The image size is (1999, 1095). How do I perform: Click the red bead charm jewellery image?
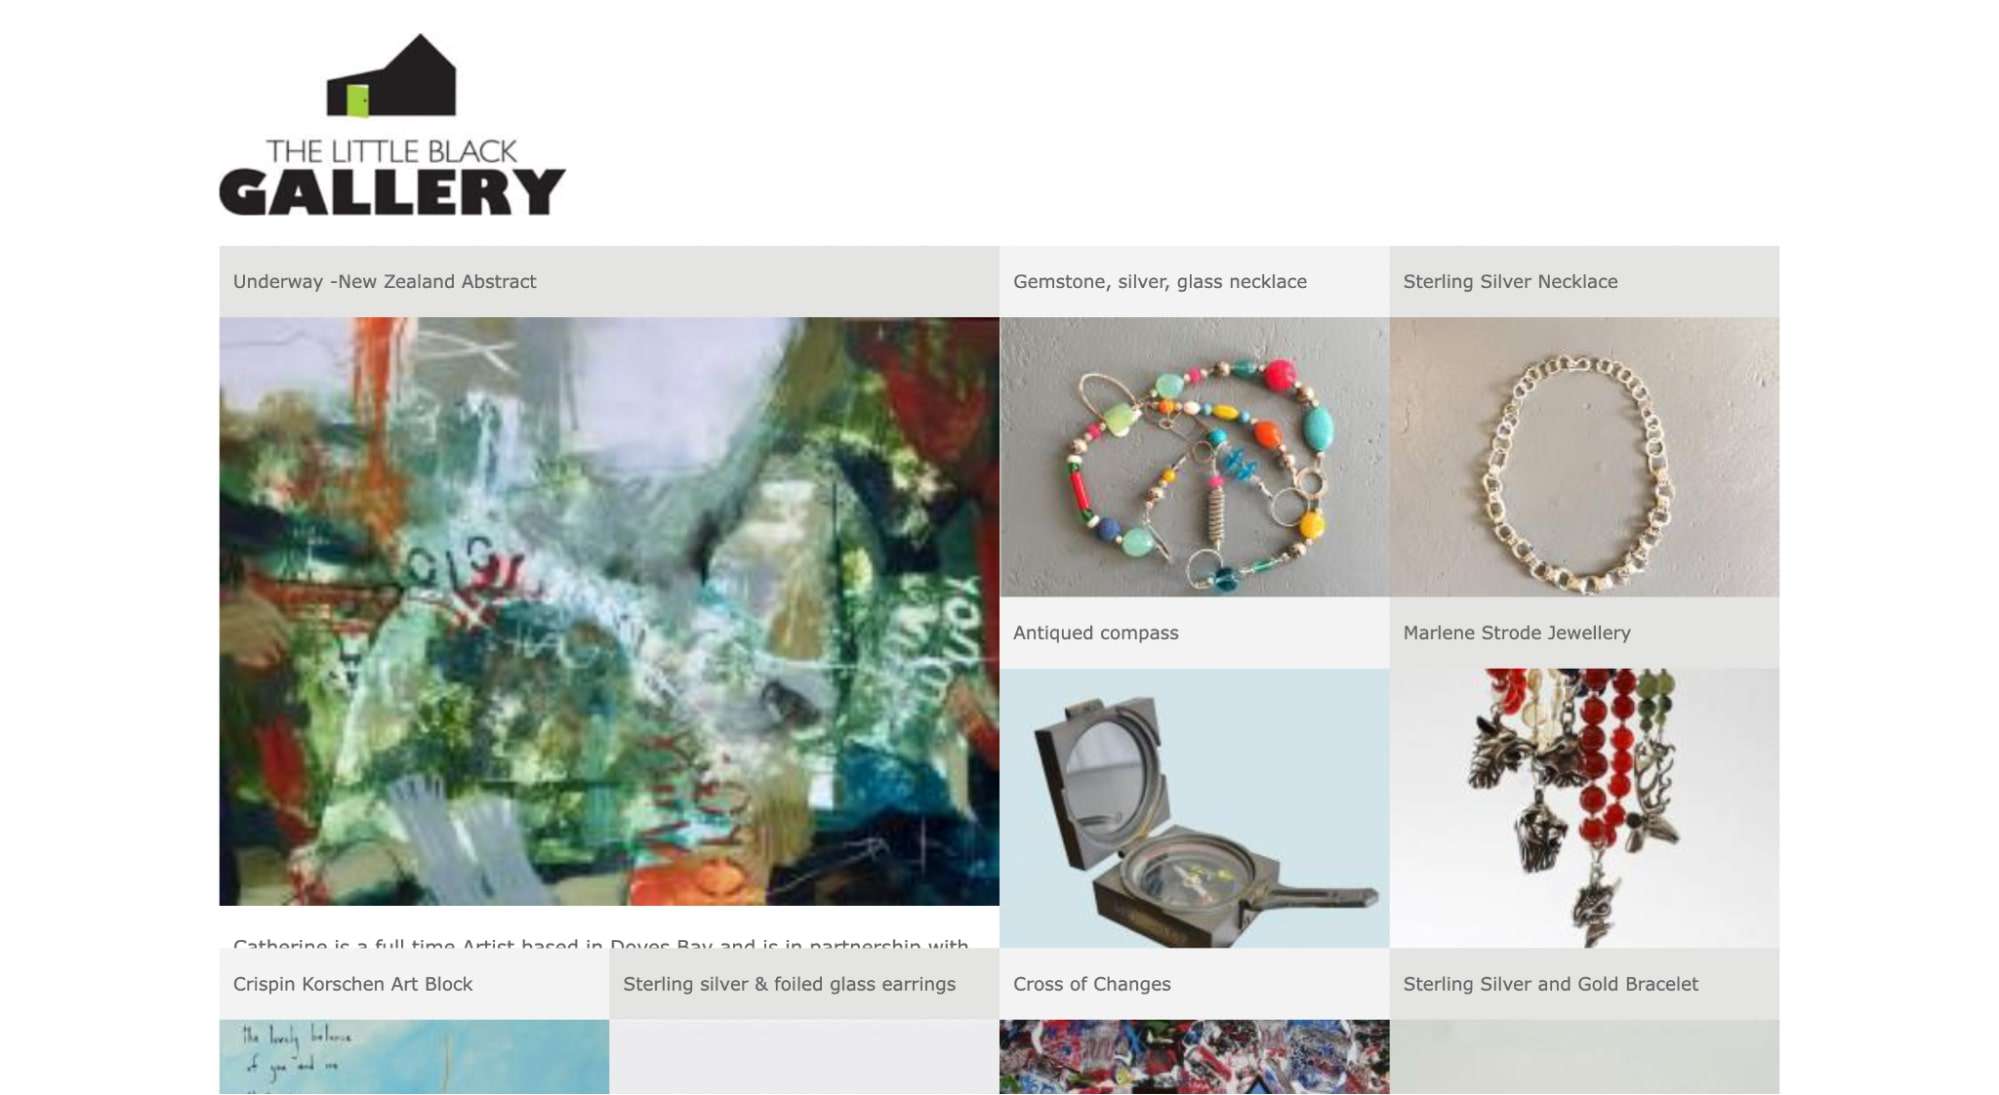click(1584, 808)
